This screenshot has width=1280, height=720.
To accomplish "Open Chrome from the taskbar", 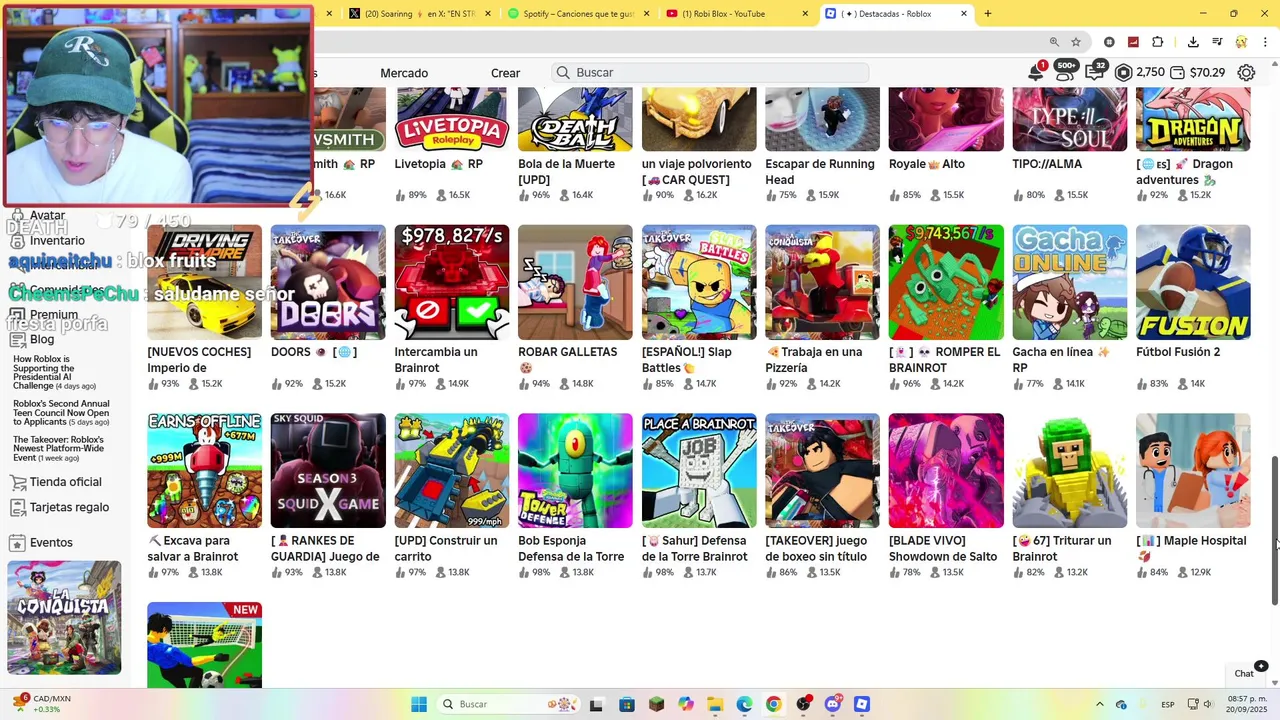I will tap(773, 704).
